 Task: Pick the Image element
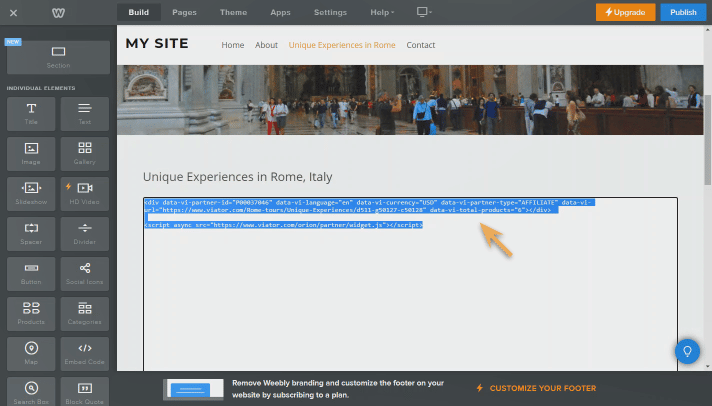click(x=31, y=153)
